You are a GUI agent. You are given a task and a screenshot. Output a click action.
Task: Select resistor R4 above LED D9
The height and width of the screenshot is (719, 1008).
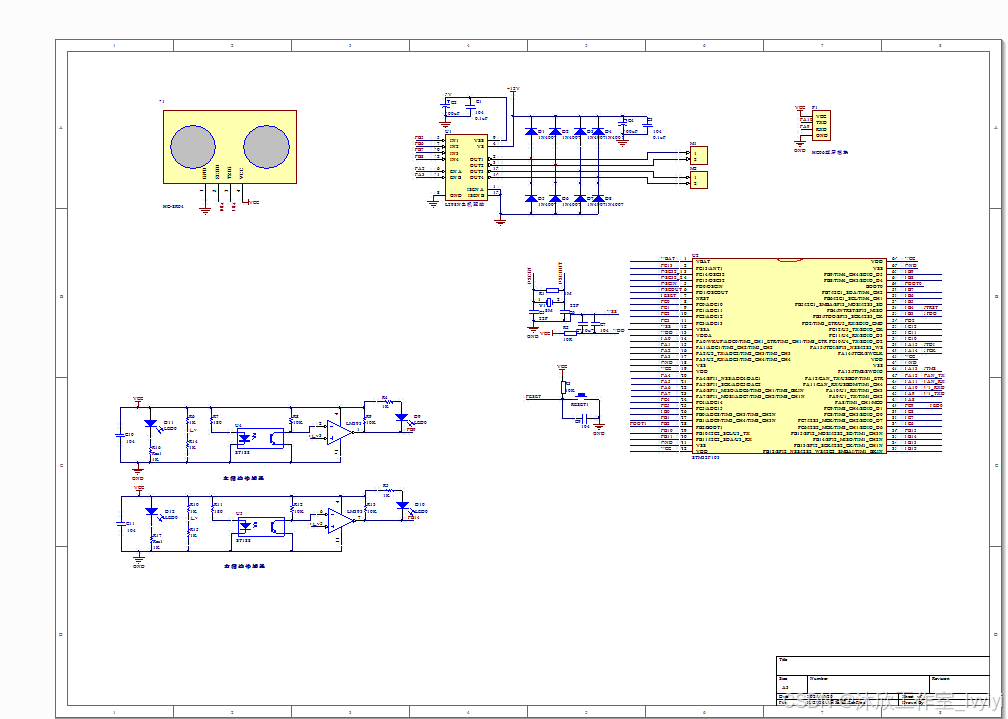click(388, 401)
